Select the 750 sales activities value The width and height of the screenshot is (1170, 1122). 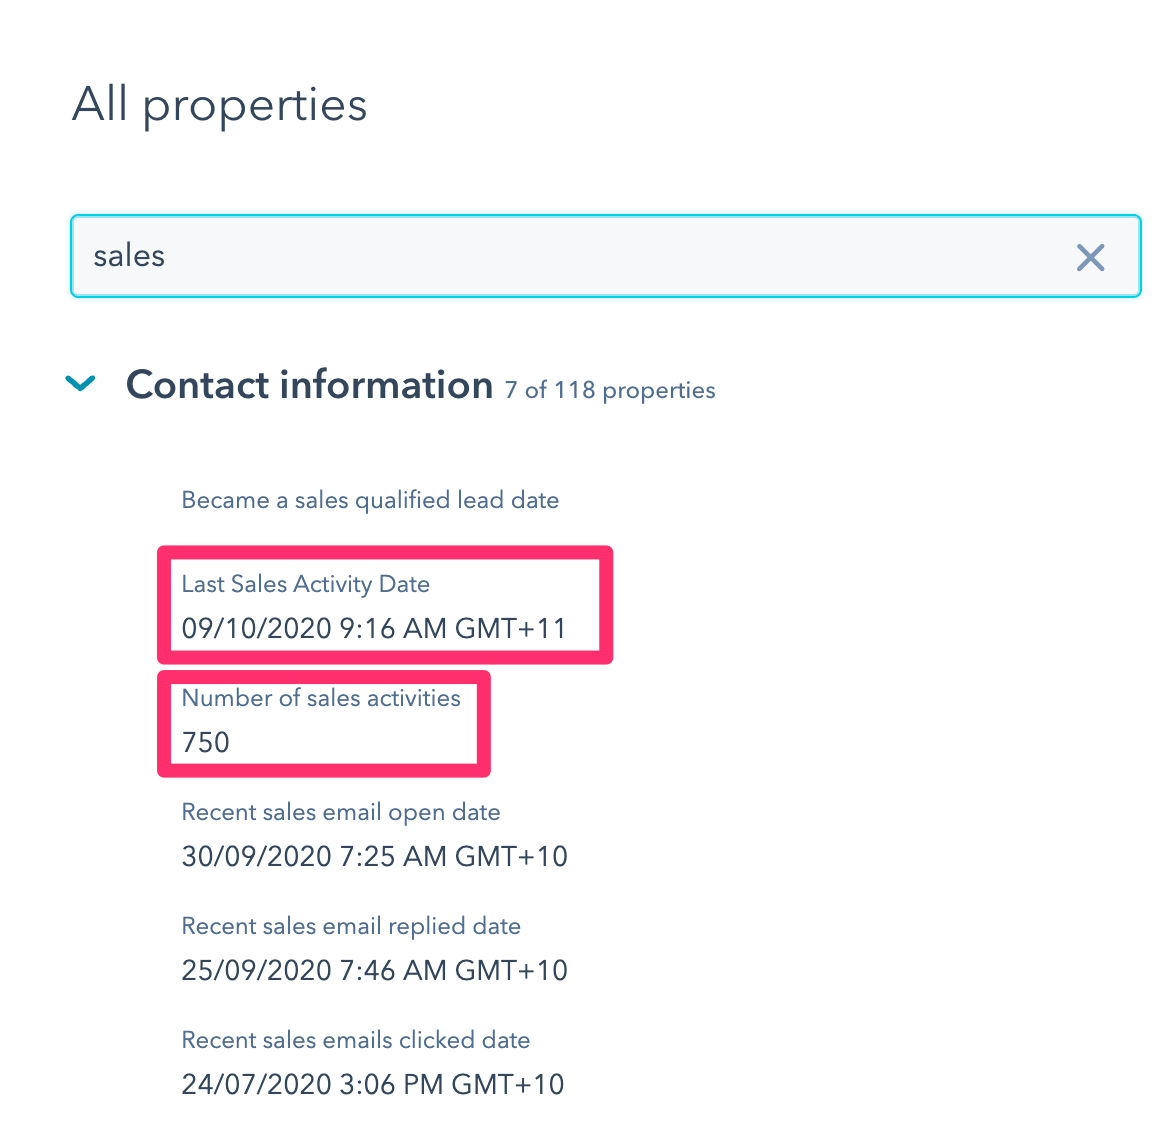(x=206, y=742)
